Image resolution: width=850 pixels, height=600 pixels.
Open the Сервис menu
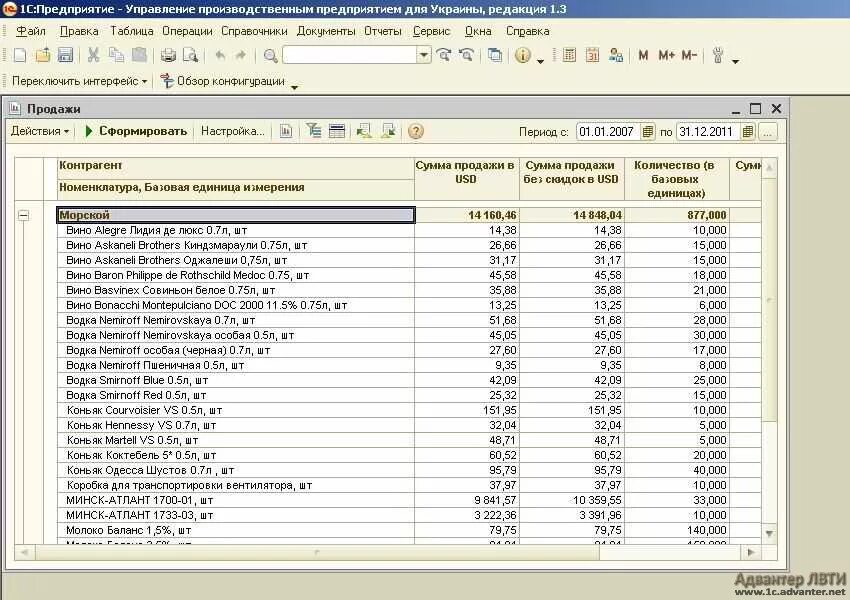[x=432, y=31]
